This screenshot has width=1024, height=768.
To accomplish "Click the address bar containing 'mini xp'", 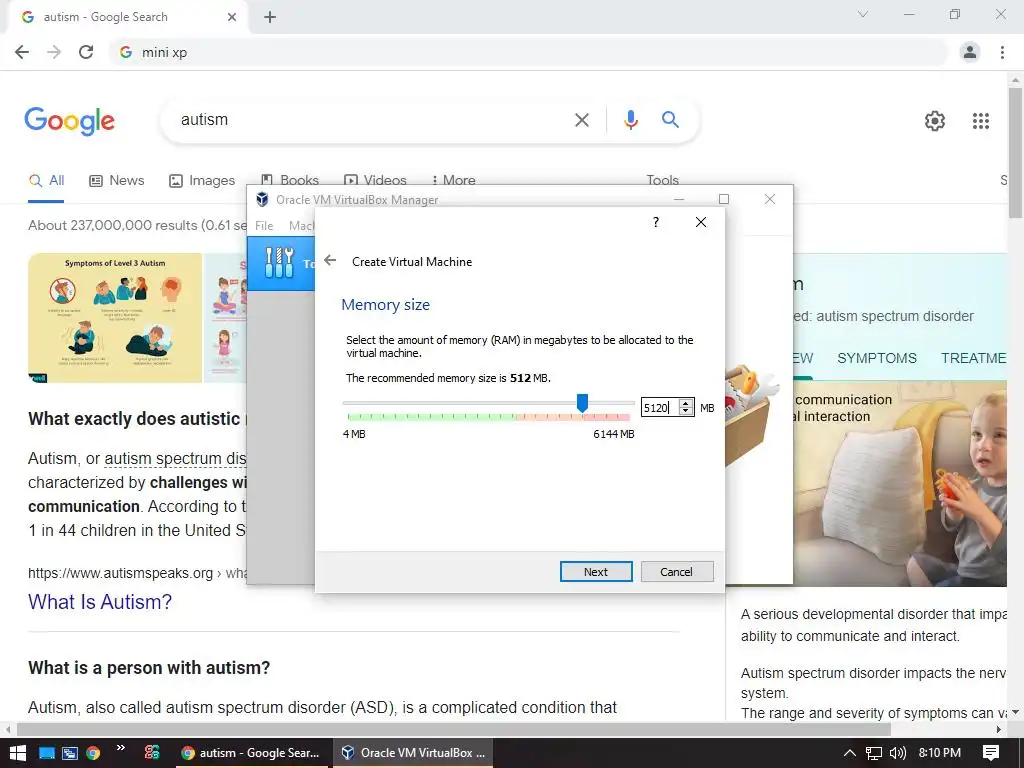I will click(x=529, y=52).
